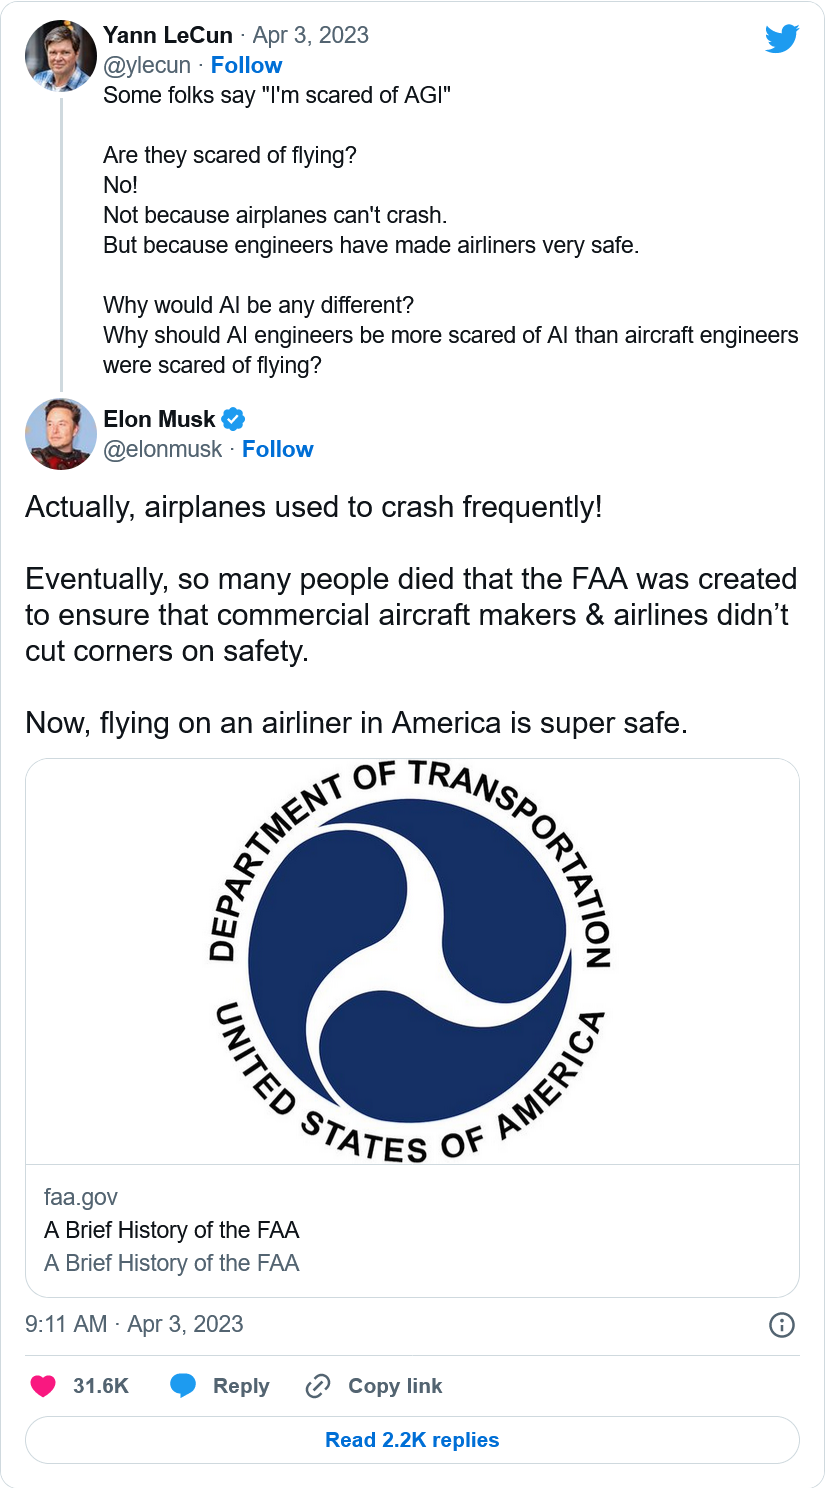Open Department of Transportation seal image

tap(412, 961)
